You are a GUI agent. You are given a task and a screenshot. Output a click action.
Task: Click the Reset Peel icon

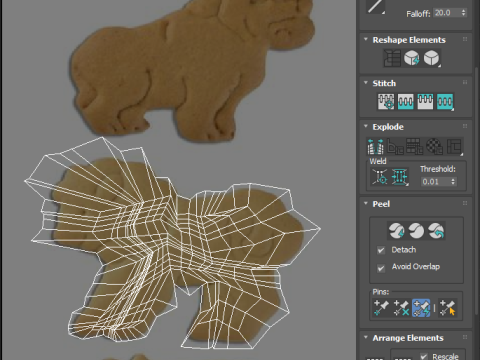tap(436, 231)
